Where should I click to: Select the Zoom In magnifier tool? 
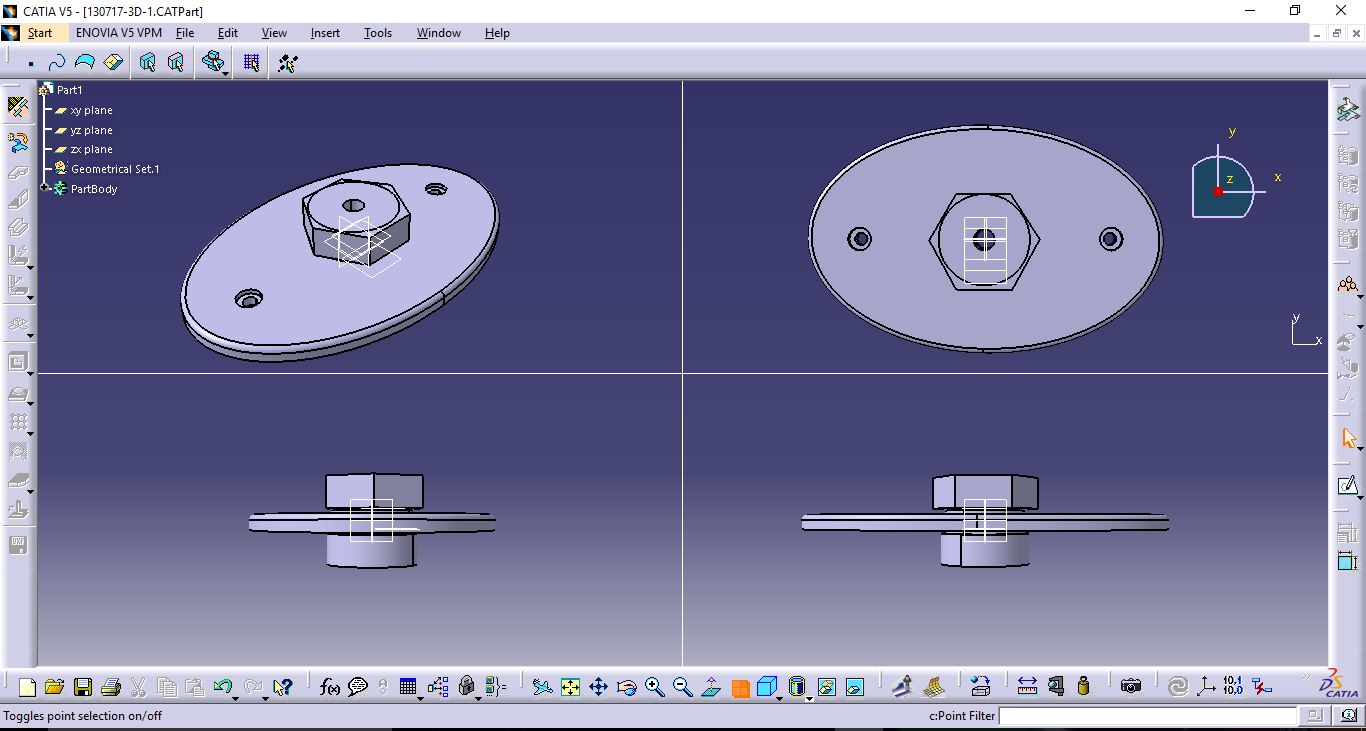[x=655, y=687]
